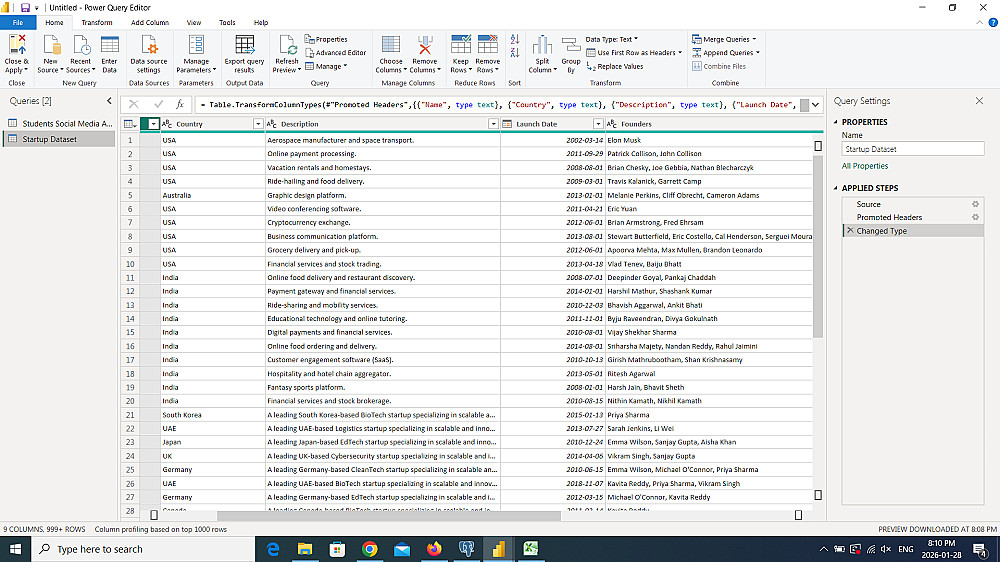Collapse the APPLIED STEPS section
The image size is (1000, 562).
pos(836,188)
